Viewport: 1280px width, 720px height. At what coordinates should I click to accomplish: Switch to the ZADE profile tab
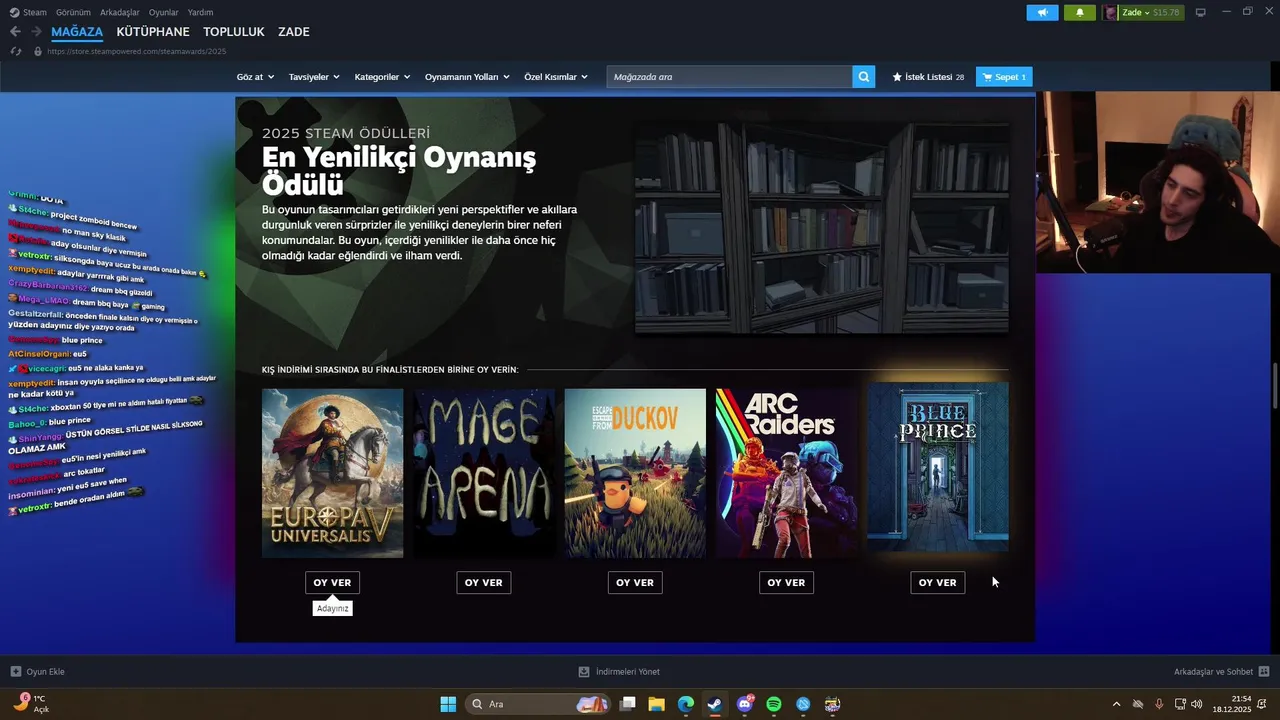click(294, 32)
